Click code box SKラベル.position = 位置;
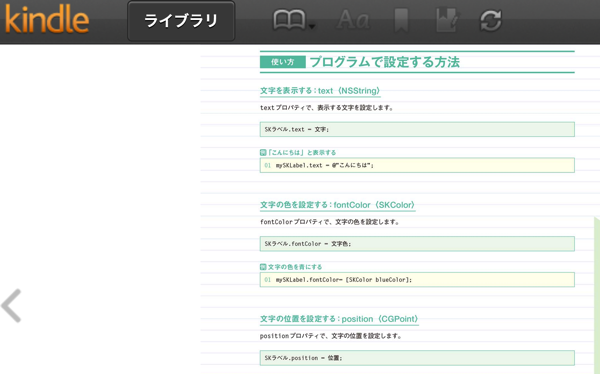Image resolution: width=600 pixels, height=374 pixels. point(417,358)
